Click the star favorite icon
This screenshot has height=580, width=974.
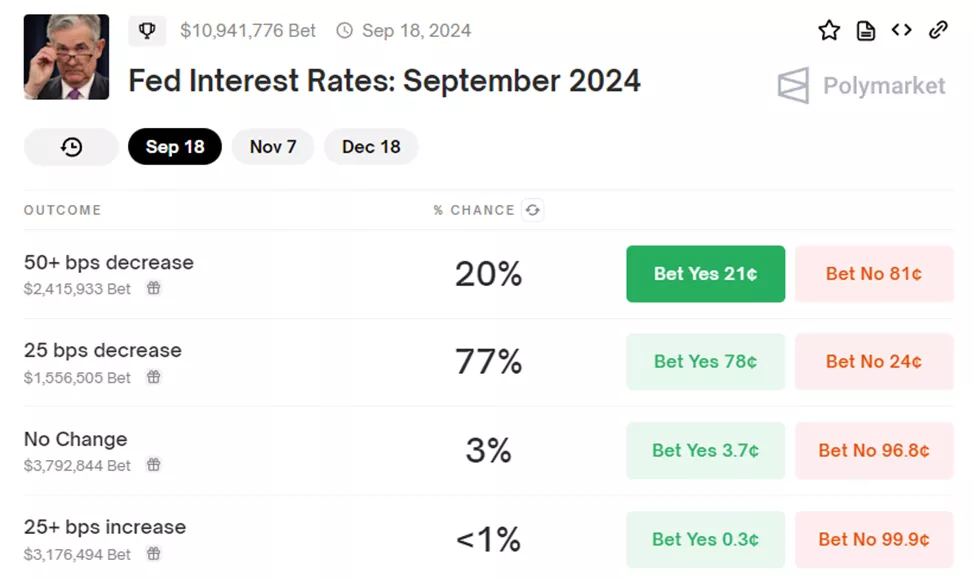point(829,31)
